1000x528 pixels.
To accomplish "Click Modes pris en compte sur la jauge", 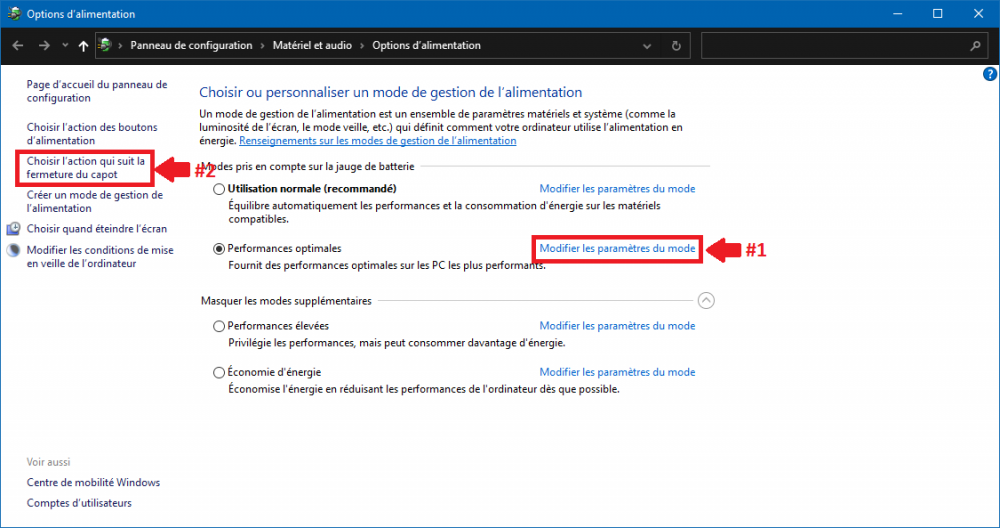I will [308, 166].
